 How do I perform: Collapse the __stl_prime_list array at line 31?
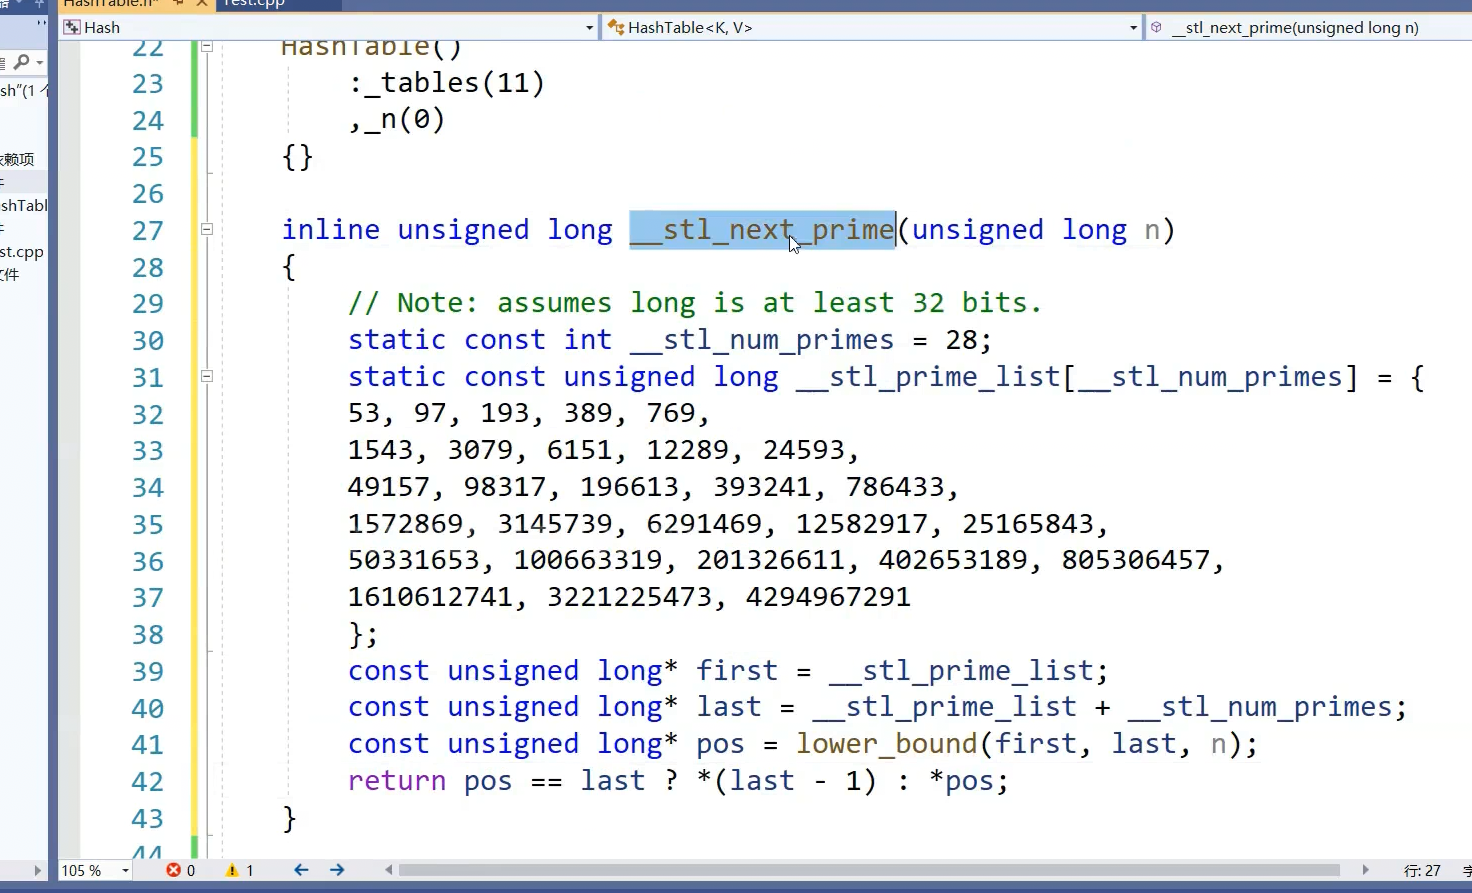pos(207,376)
